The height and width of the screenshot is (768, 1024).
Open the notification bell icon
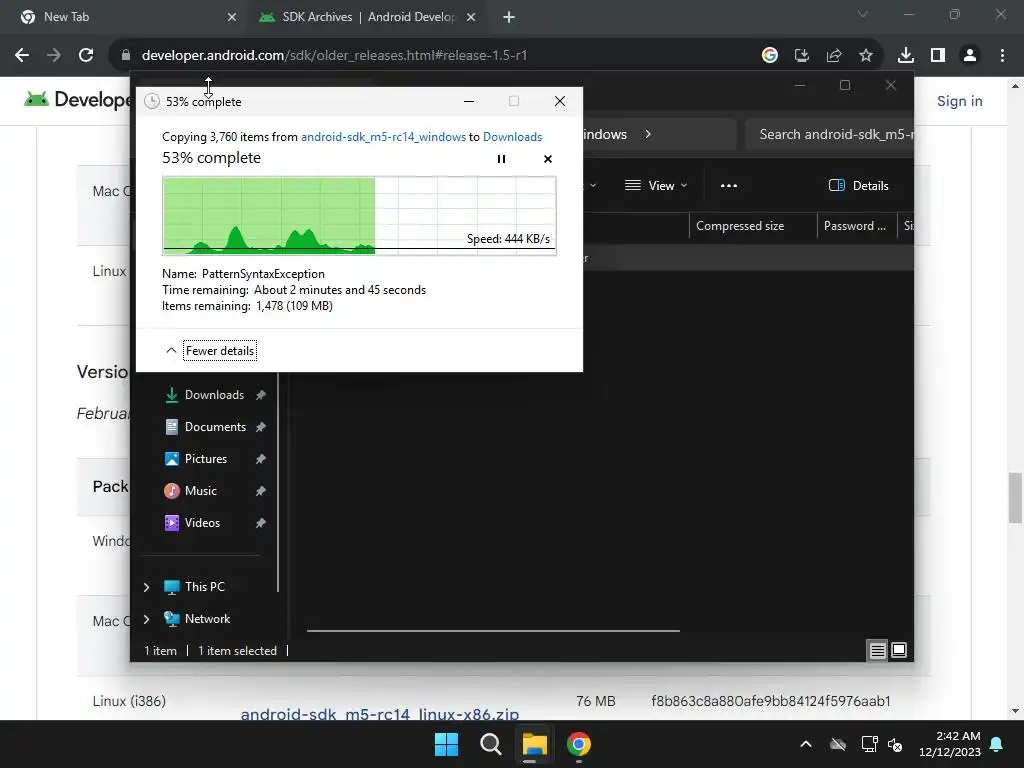tap(997, 744)
